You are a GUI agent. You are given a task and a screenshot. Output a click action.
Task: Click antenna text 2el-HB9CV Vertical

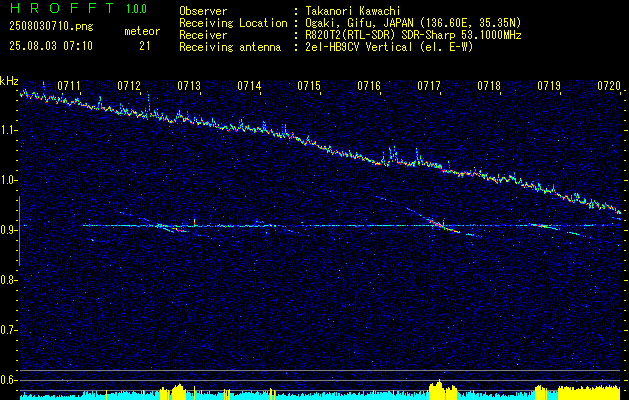coord(359,47)
